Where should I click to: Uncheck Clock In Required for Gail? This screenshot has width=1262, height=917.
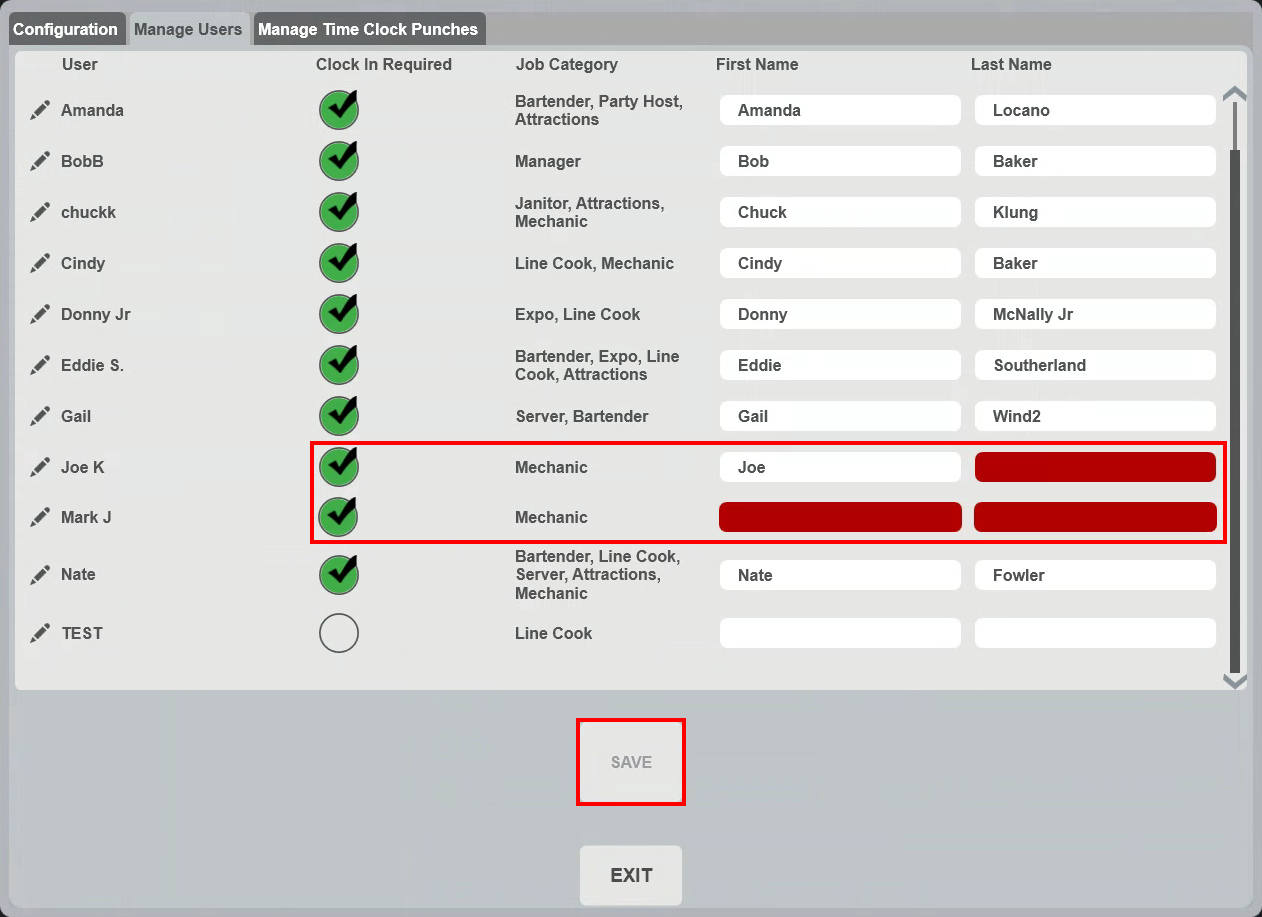click(339, 415)
